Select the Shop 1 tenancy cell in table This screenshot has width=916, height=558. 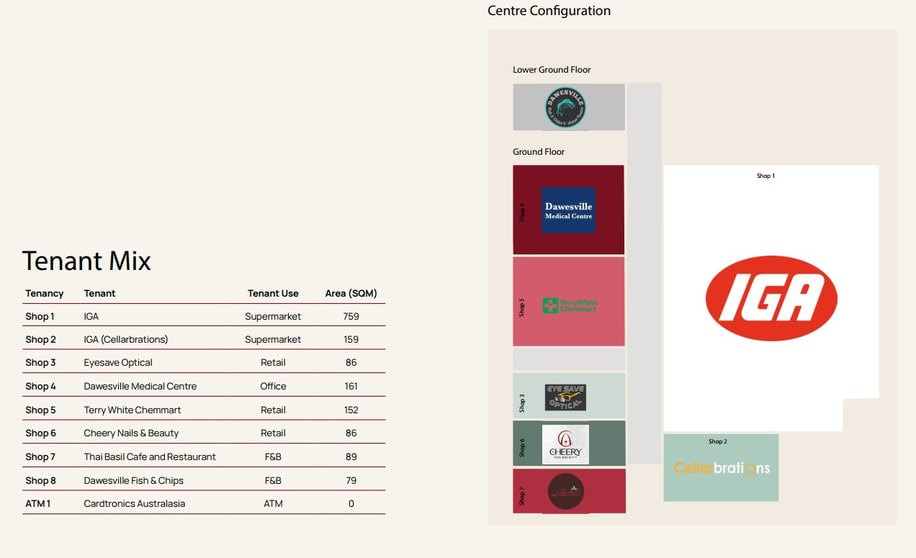[40, 316]
